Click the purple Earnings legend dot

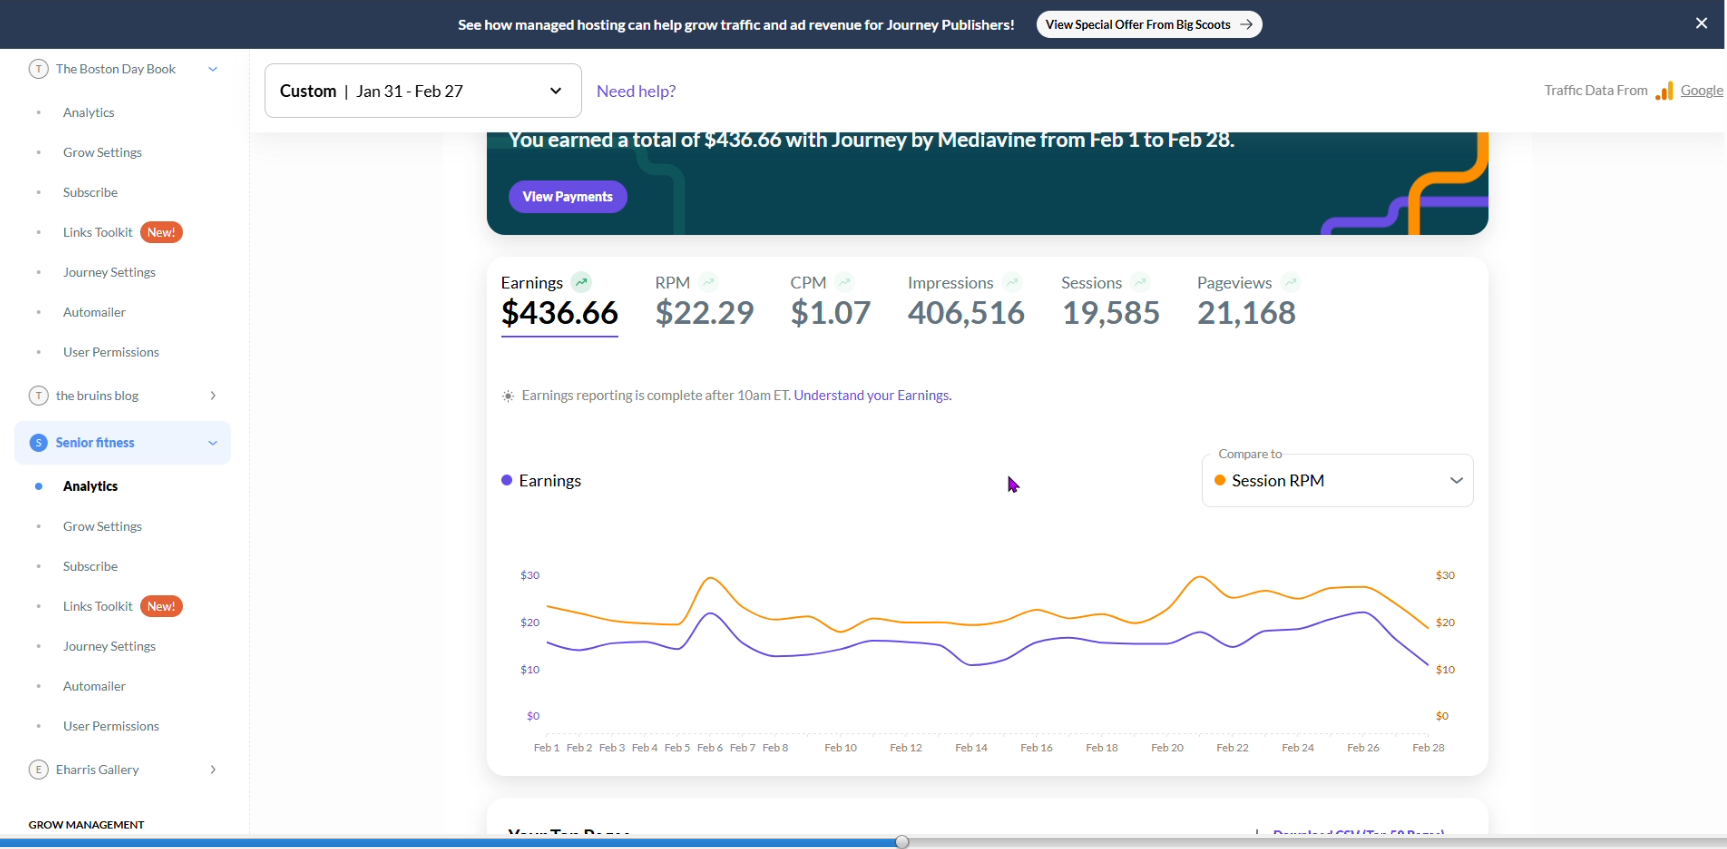(x=507, y=480)
